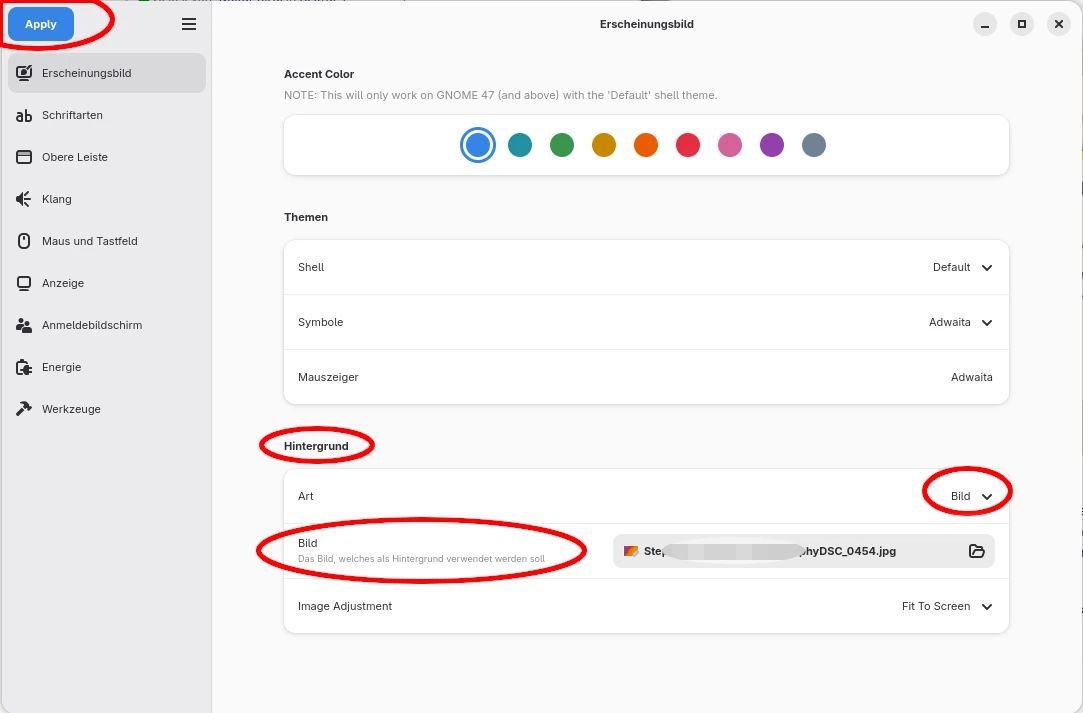Select the blue accent color
The width and height of the screenshot is (1083, 713).
coord(478,145)
